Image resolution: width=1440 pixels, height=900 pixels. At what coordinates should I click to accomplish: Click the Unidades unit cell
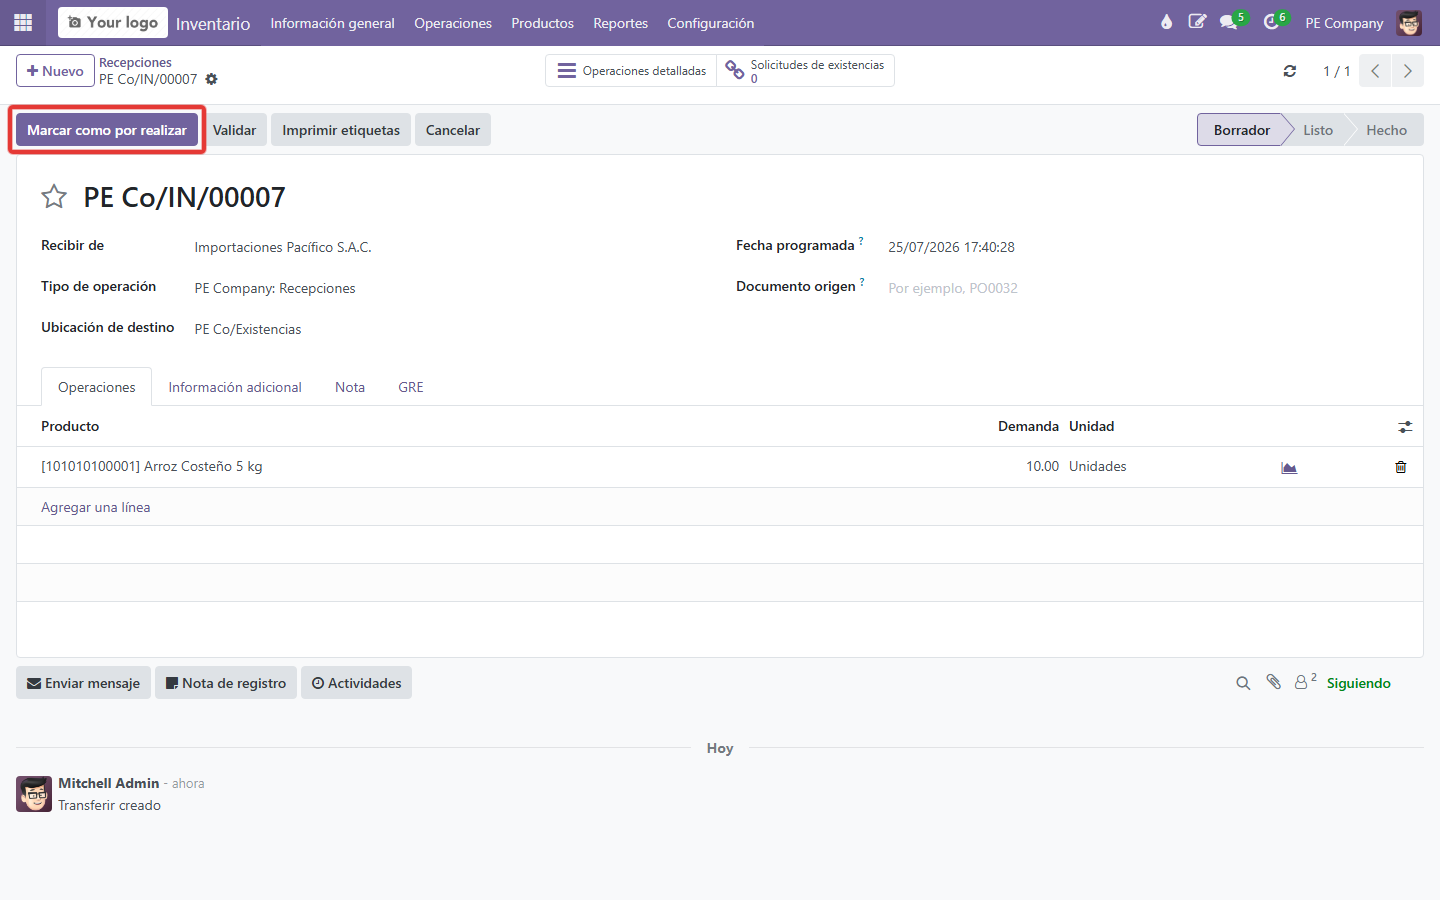coord(1098,467)
